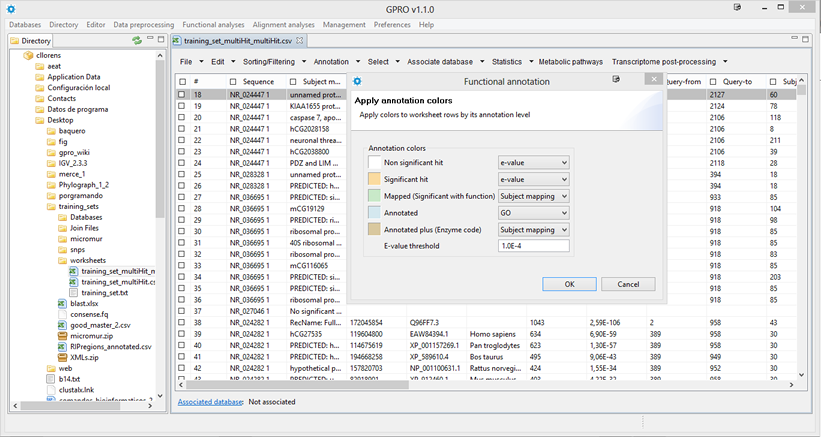The height and width of the screenshot is (437, 821).
Task: Click the good_master_2.csv file icon
Action: [x=62, y=324]
